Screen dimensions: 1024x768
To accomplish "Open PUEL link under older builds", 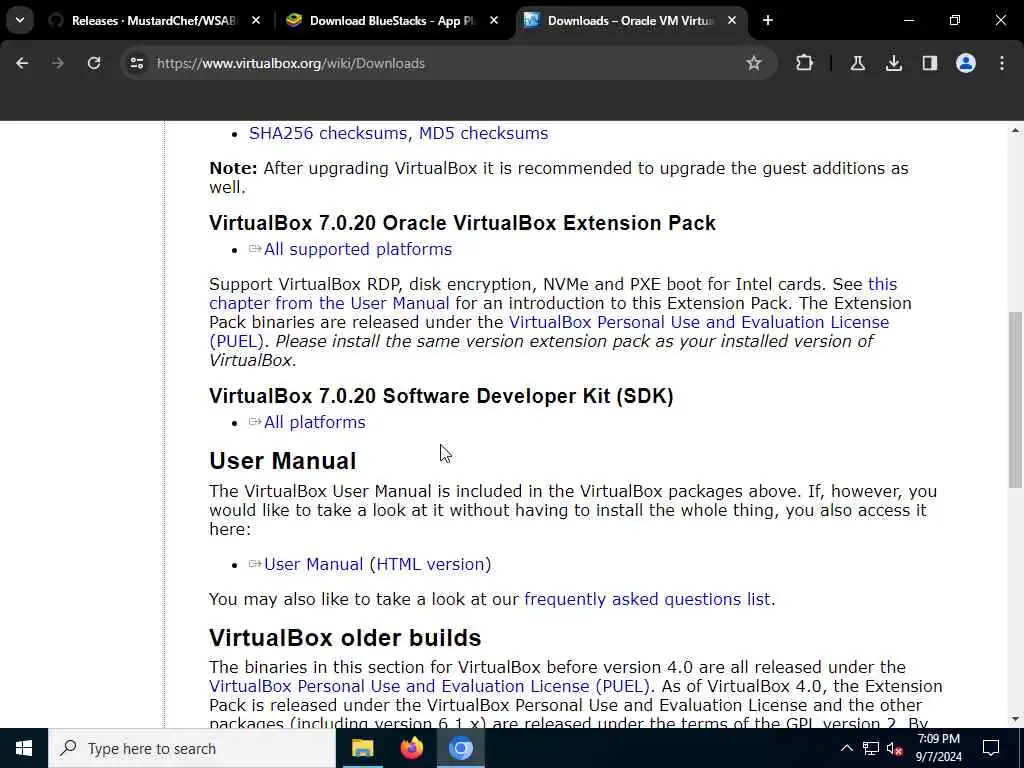I will [x=429, y=686].
